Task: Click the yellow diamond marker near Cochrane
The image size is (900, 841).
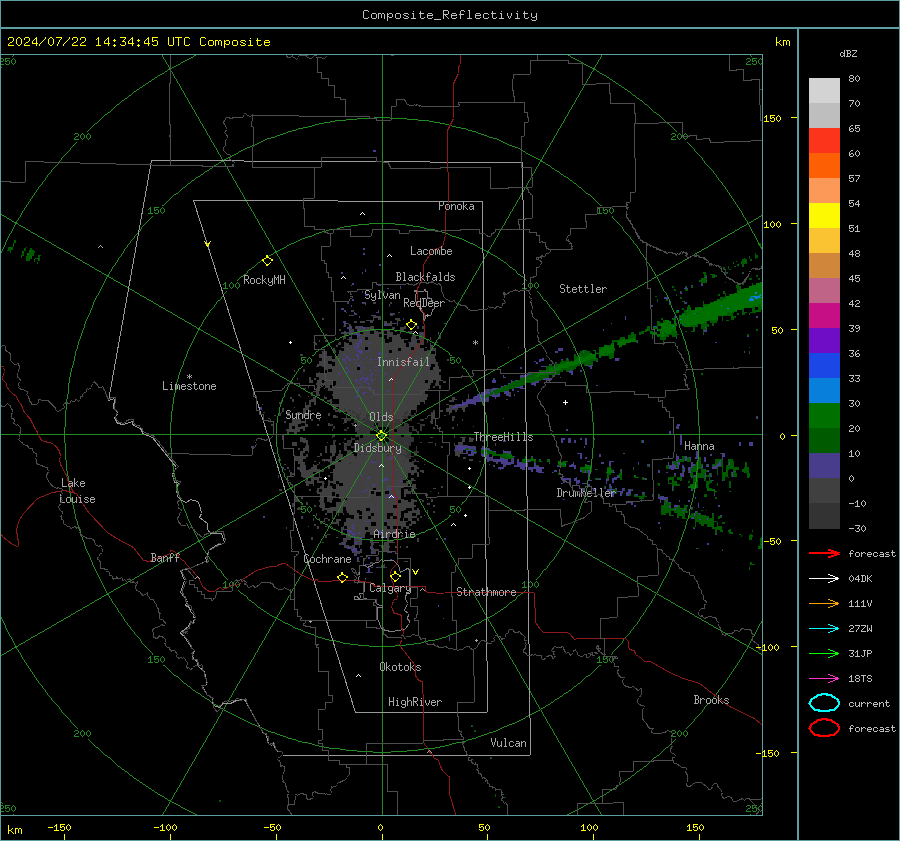Action: 343,577
